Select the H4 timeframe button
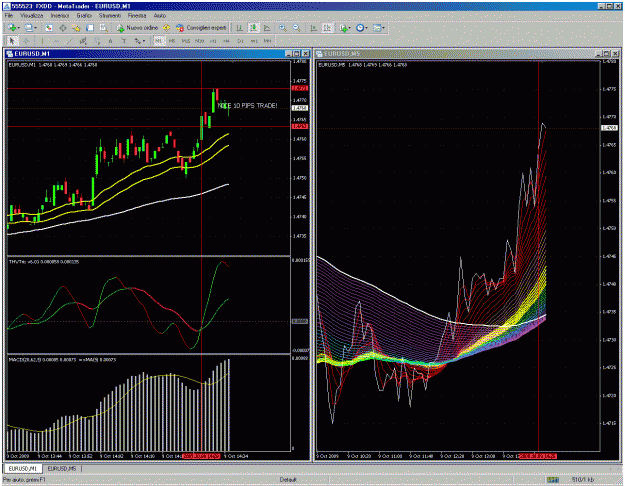Image resolution: width=625 pixels, height=486 pixels. (x=226, y=41)
